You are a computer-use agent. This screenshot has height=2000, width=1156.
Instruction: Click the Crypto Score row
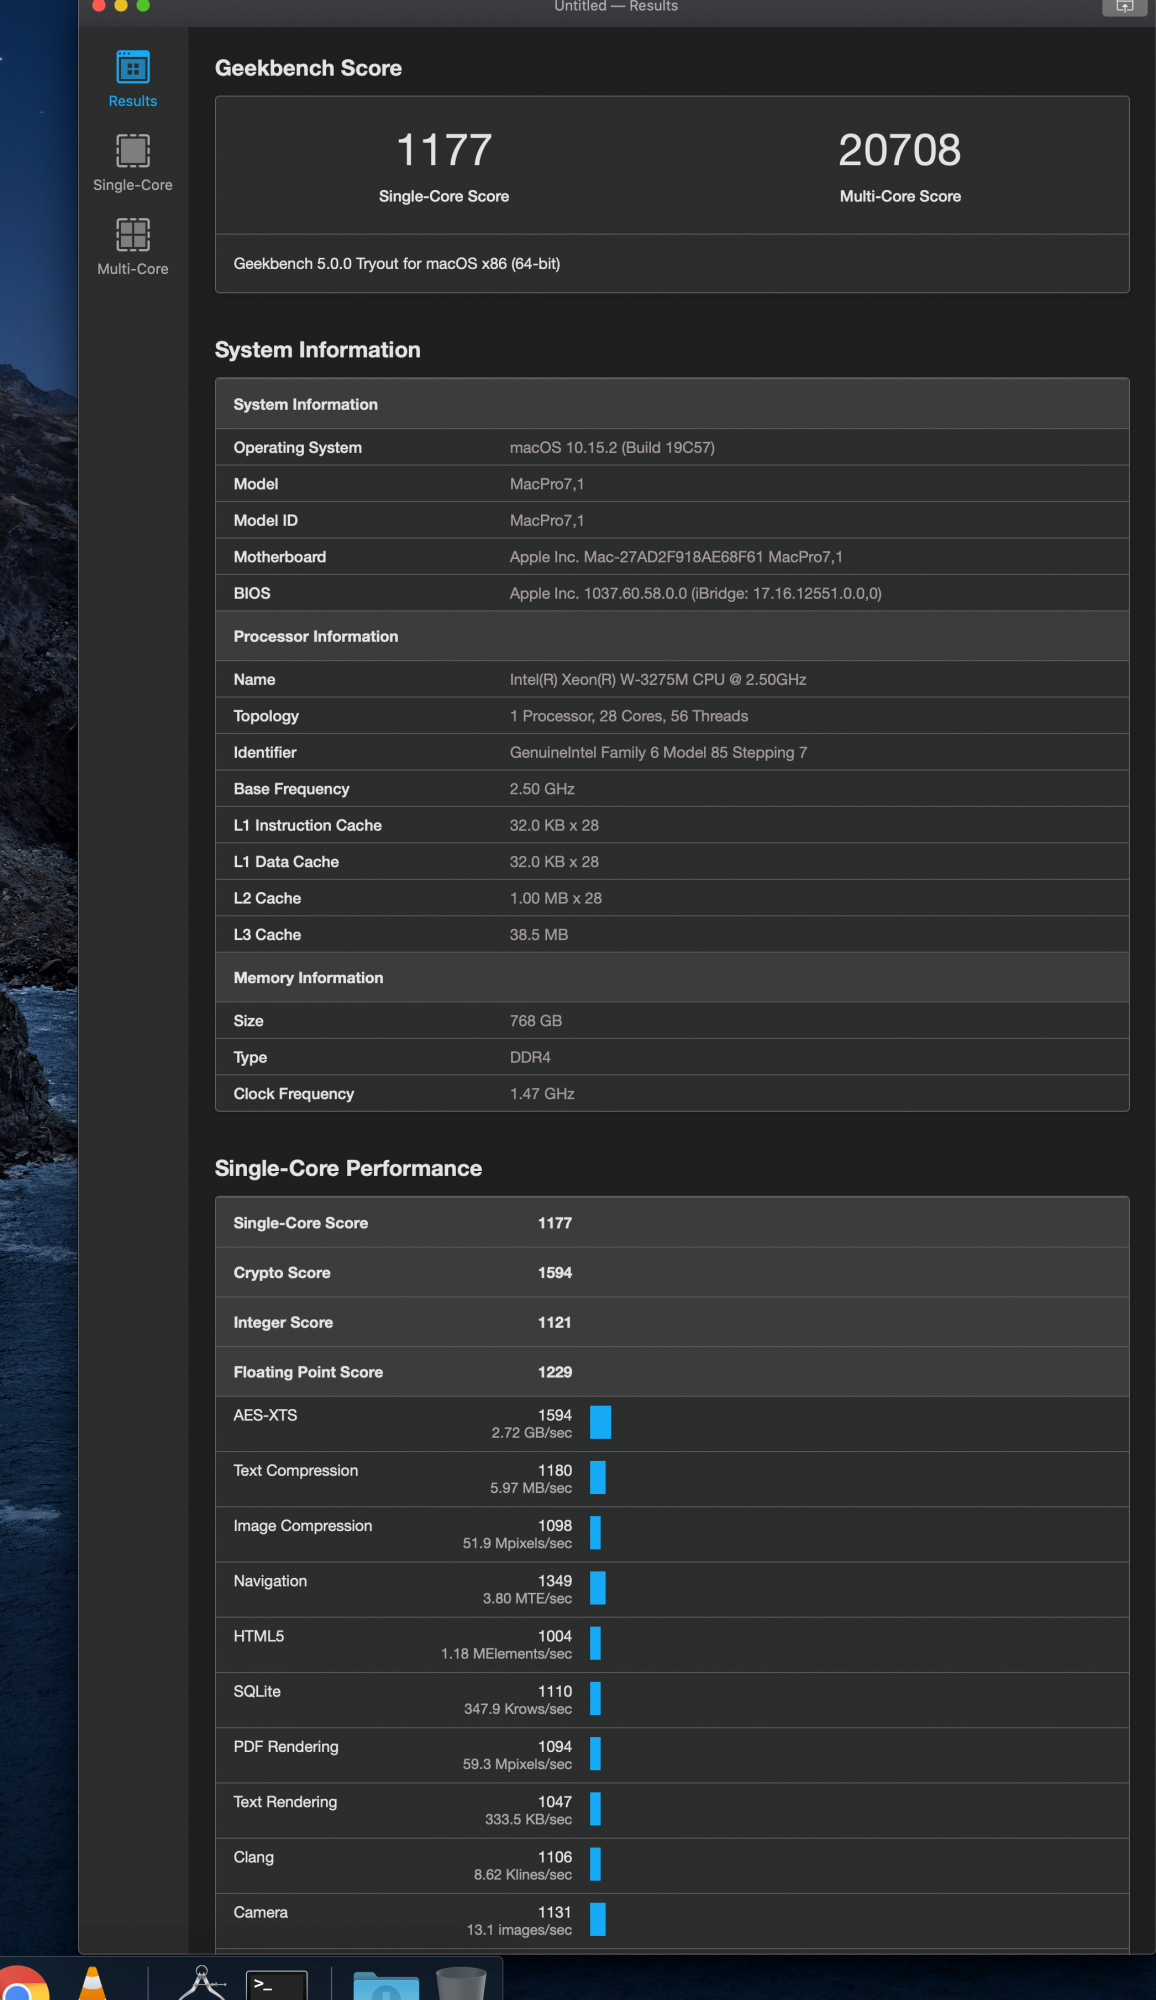(672, 1273)
